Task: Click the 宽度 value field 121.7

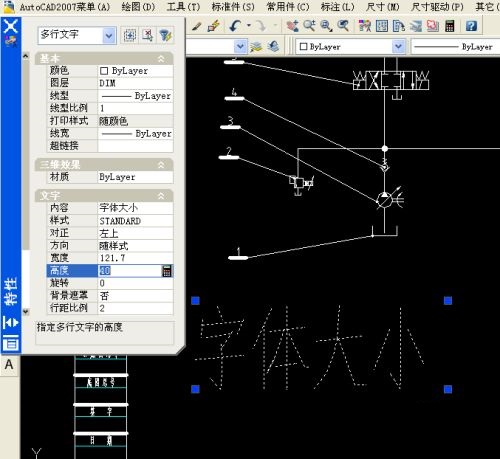Action: click(135, 258)
